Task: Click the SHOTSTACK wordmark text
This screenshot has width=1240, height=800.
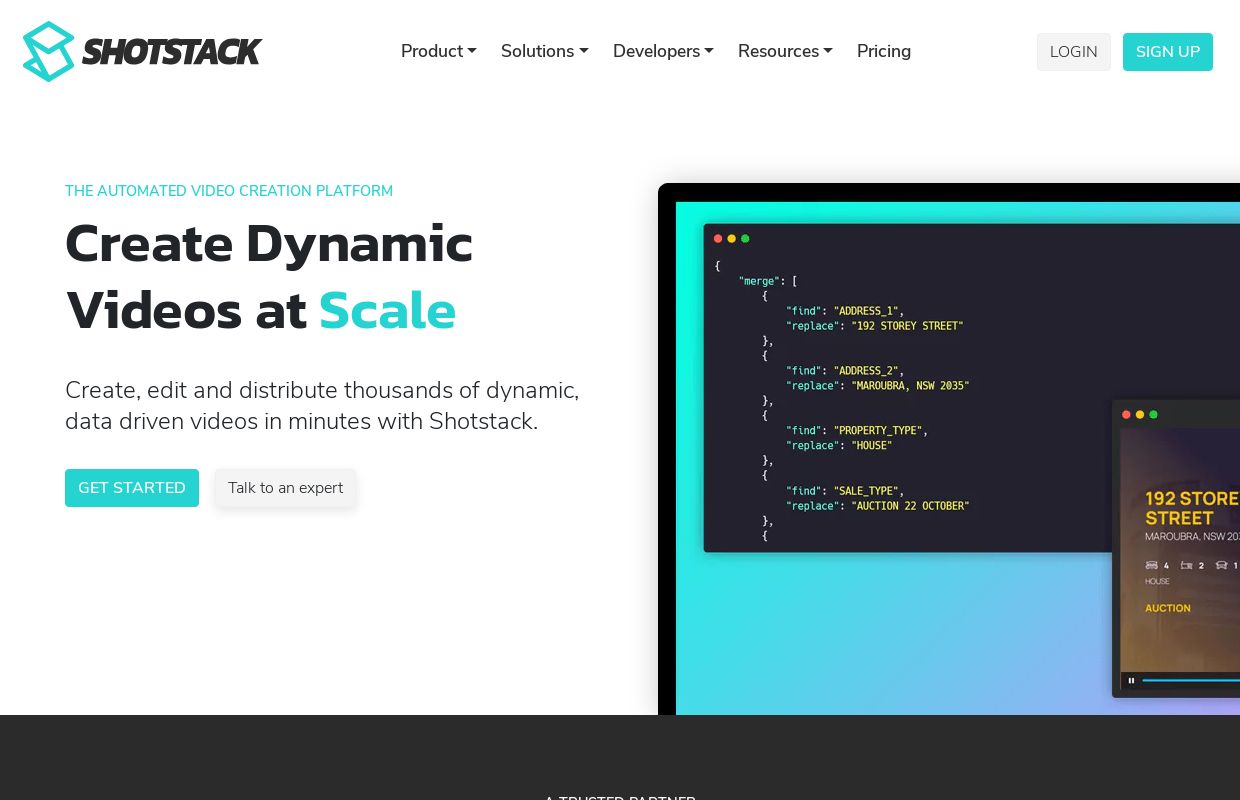Action: coord(172,52)
